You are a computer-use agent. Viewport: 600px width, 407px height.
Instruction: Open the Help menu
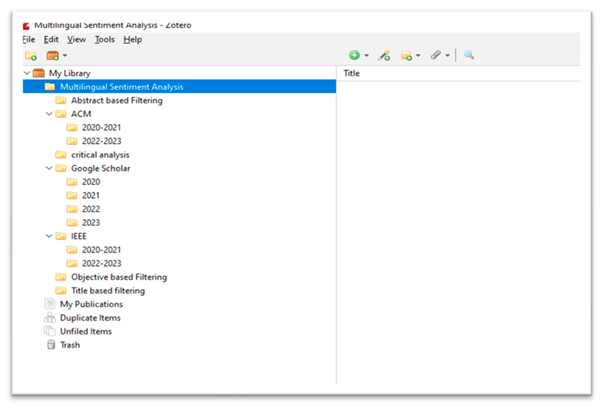(133, 39)
